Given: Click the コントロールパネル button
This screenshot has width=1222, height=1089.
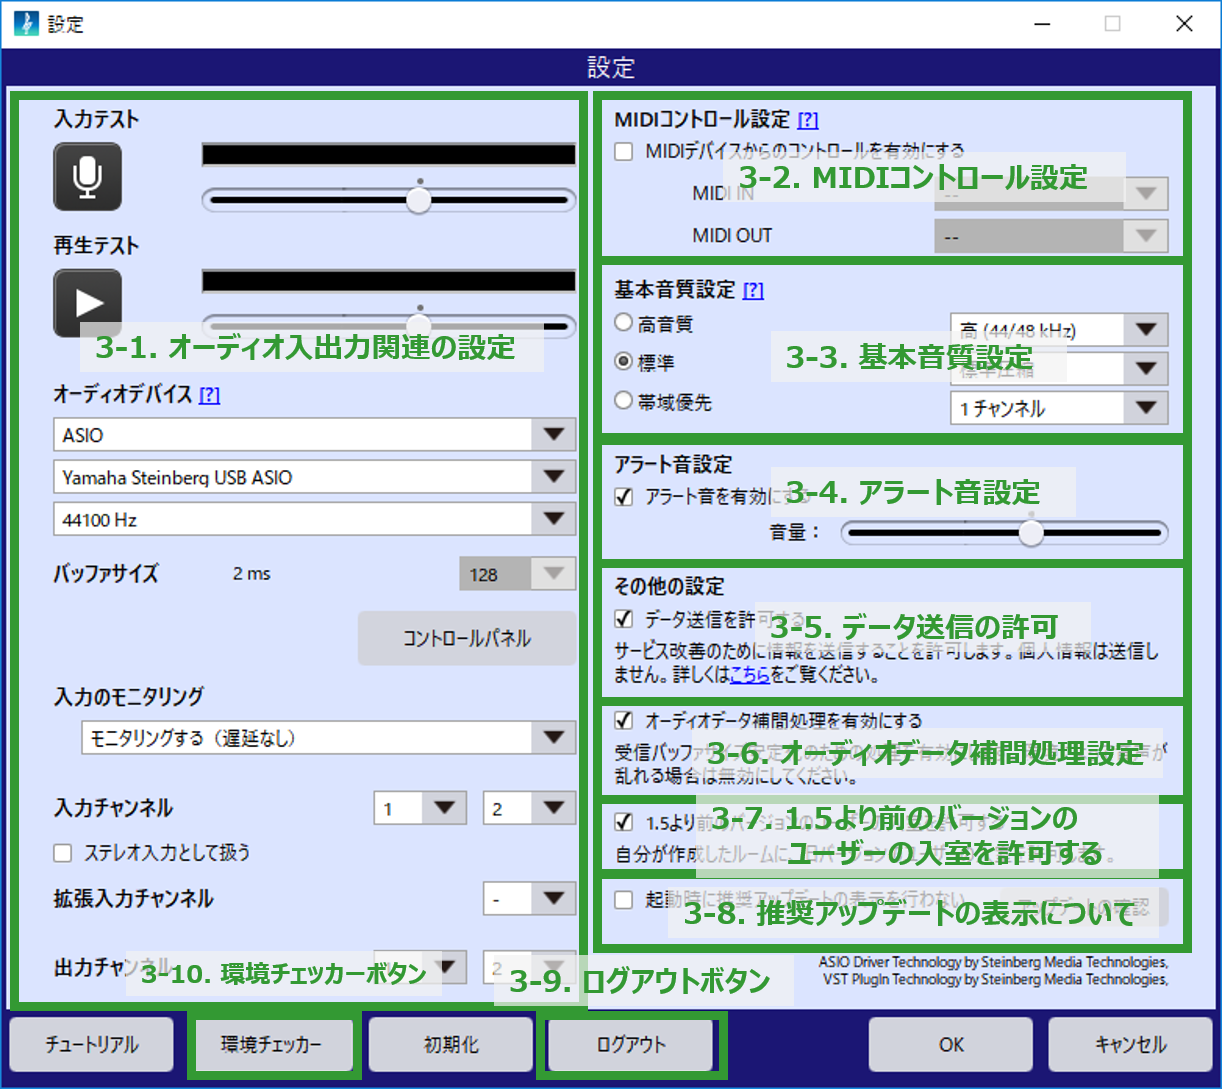Looking at the screenshot, I should [467, 638].
